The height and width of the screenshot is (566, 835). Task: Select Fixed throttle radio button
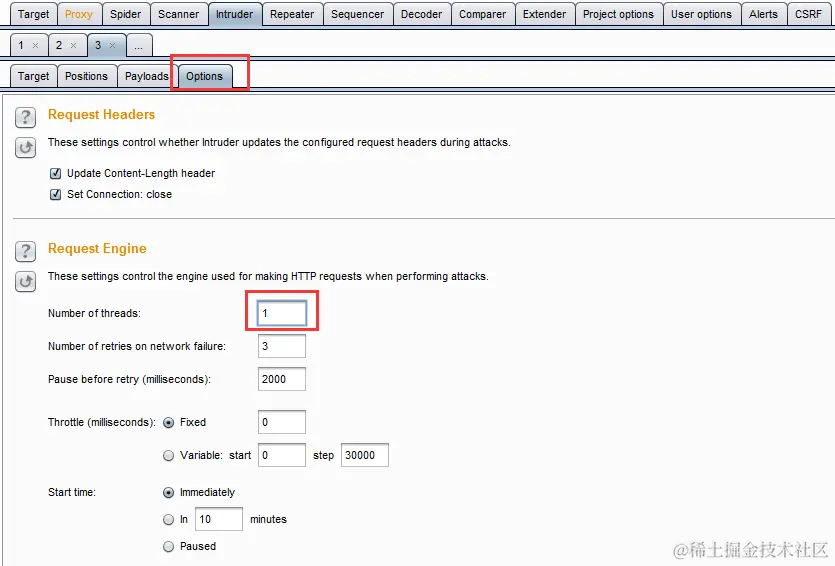[168, 423]
